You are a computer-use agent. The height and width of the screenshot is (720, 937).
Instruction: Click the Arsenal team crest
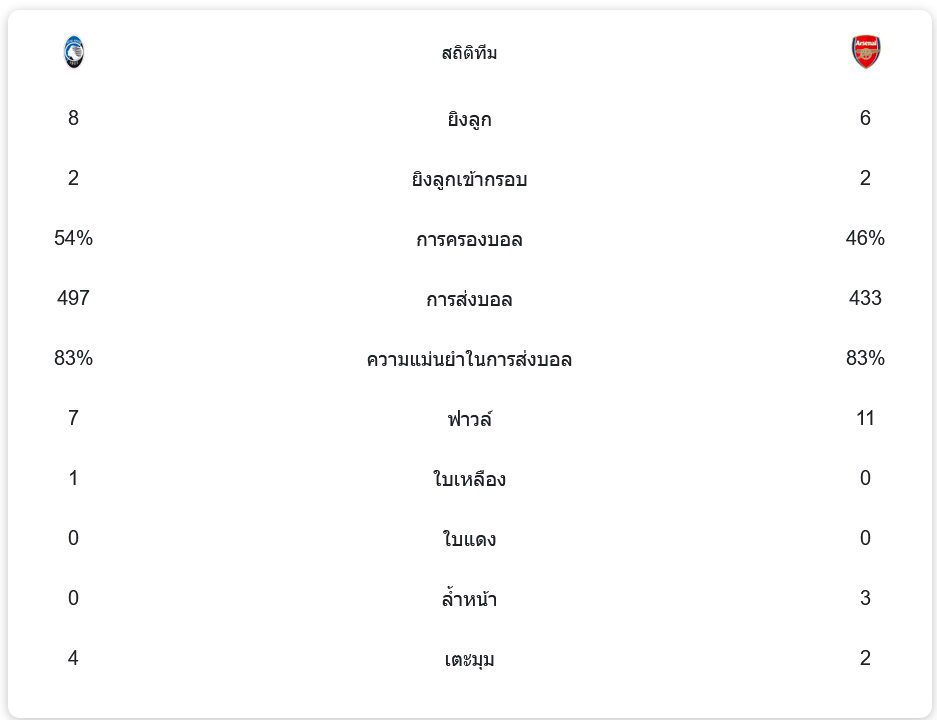(x=865, y=52)
